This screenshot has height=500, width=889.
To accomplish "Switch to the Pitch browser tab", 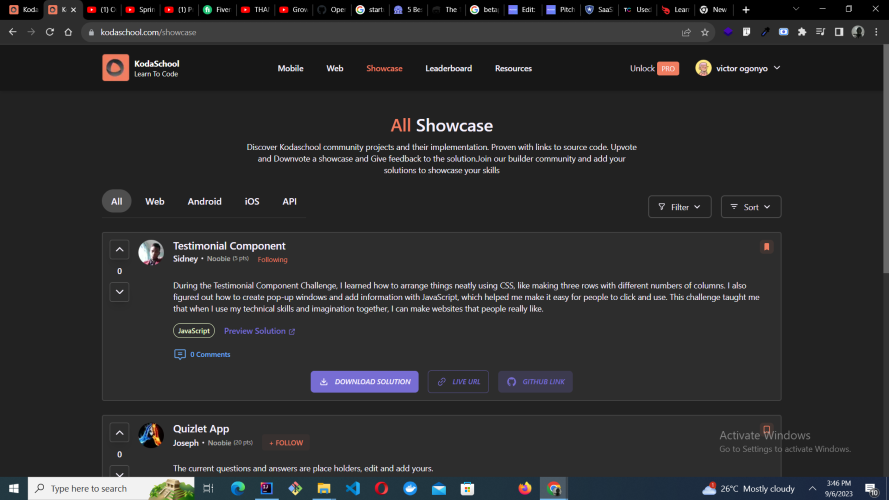I will pos(560,10).
